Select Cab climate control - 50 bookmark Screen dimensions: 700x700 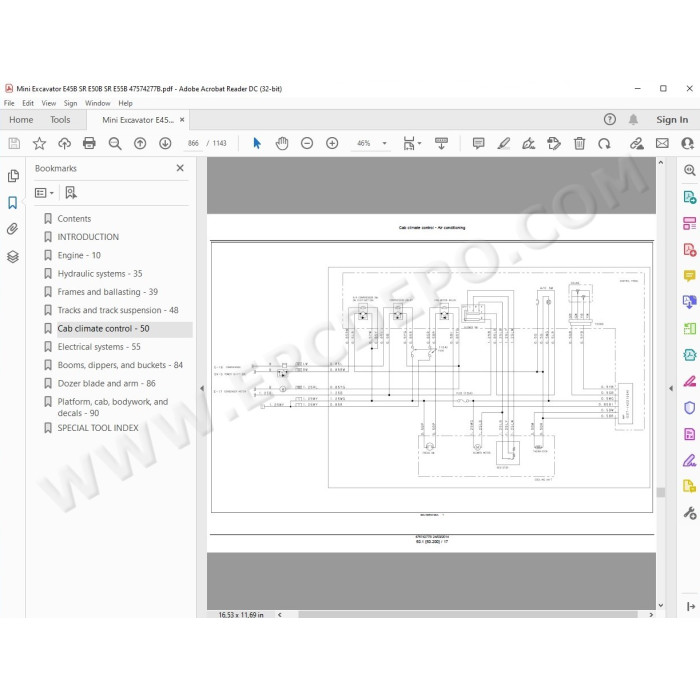click(x=103, y=329)
